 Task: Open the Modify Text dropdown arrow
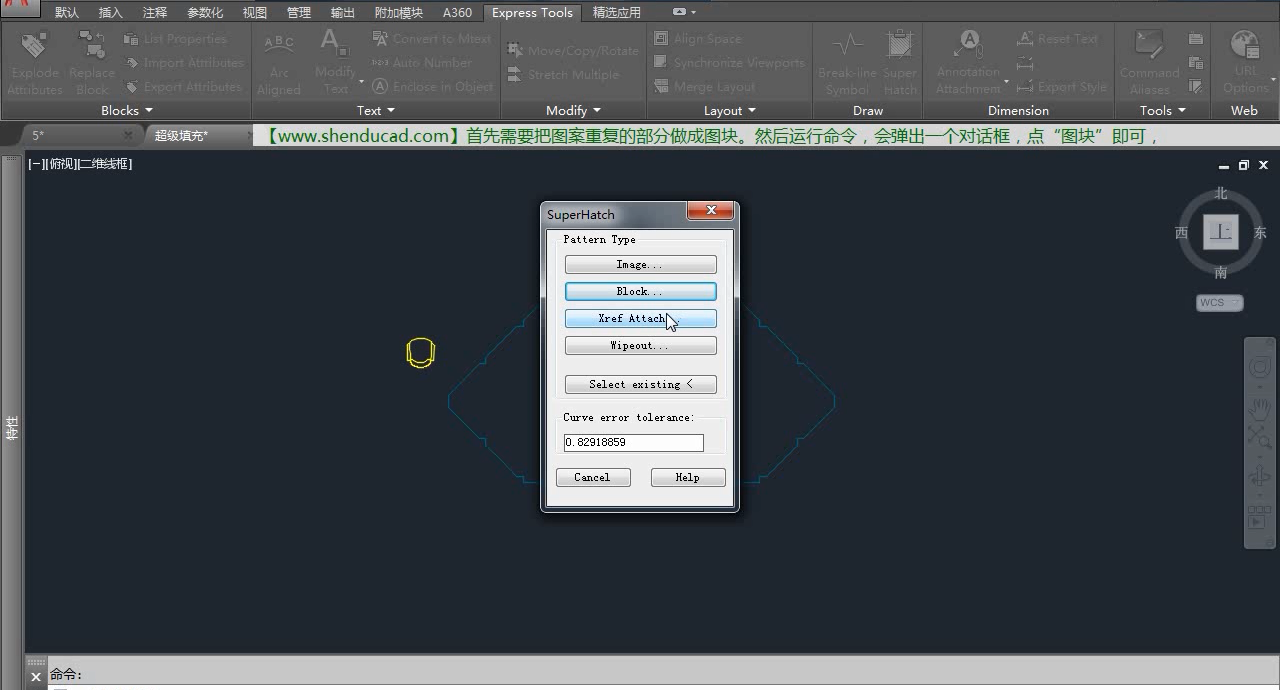[x=361, y=81]
